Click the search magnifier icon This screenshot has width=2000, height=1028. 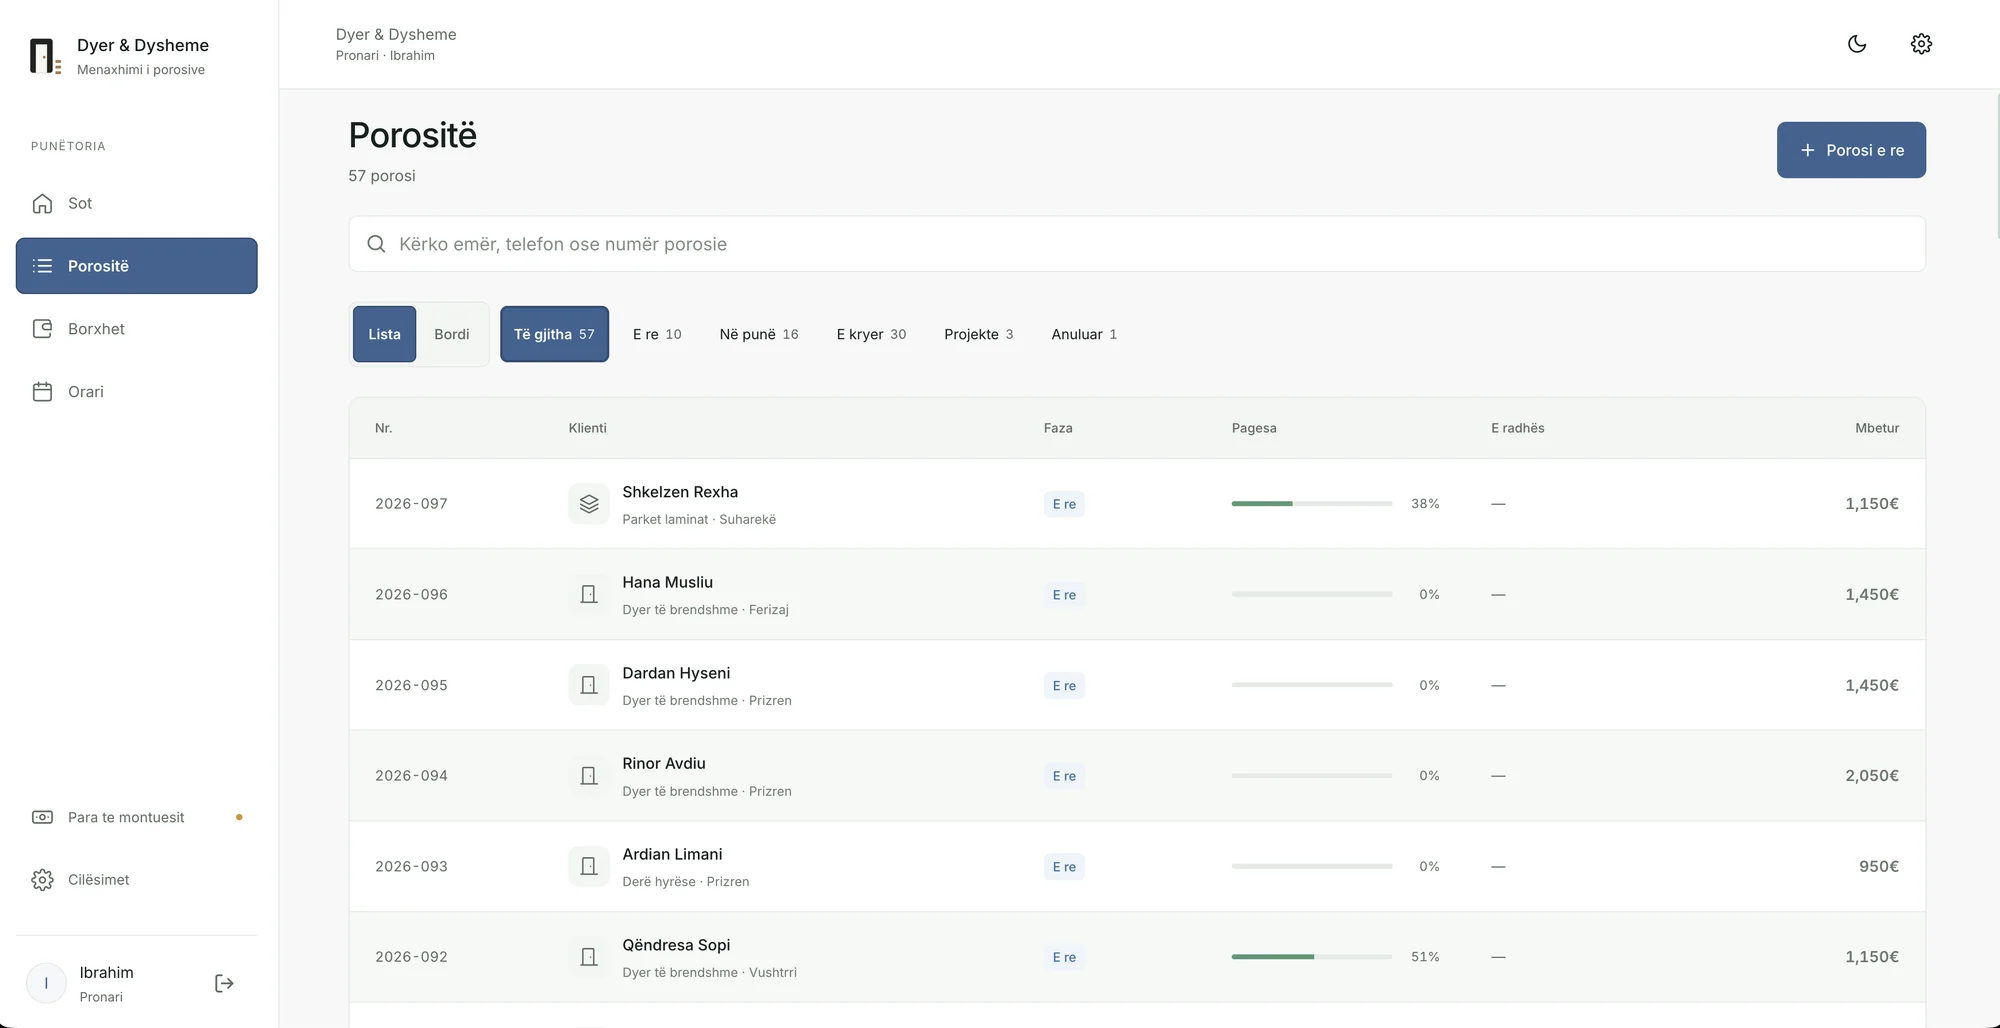click(376, 244)
